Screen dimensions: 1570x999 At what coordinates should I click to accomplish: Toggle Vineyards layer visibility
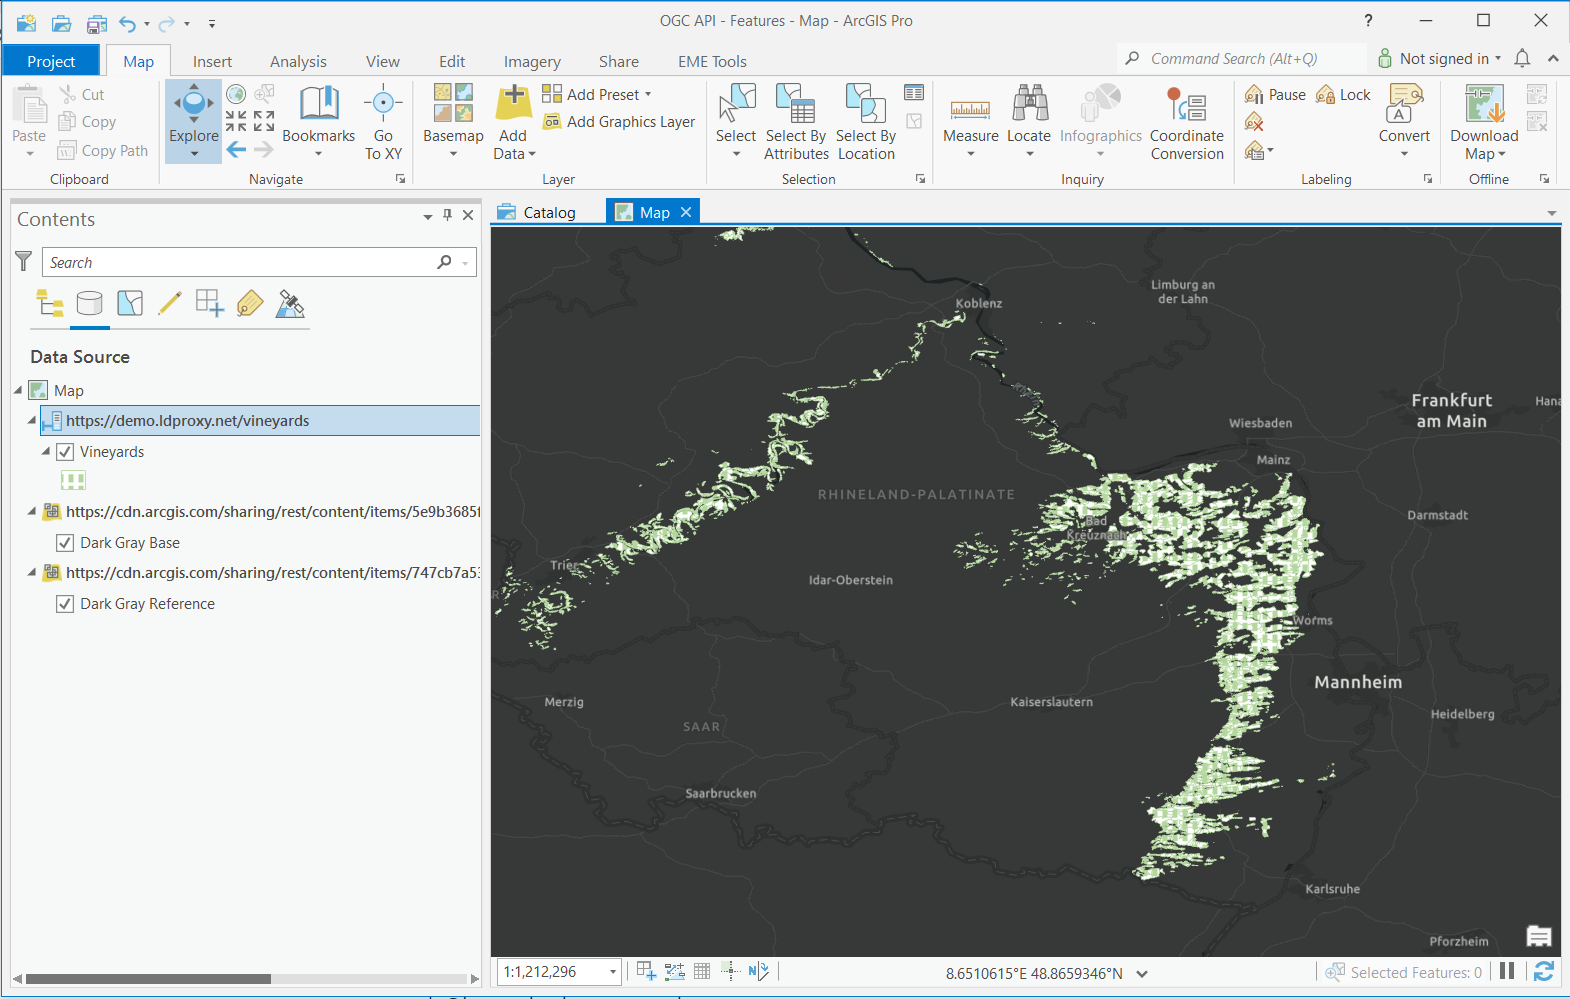point(65,452)
